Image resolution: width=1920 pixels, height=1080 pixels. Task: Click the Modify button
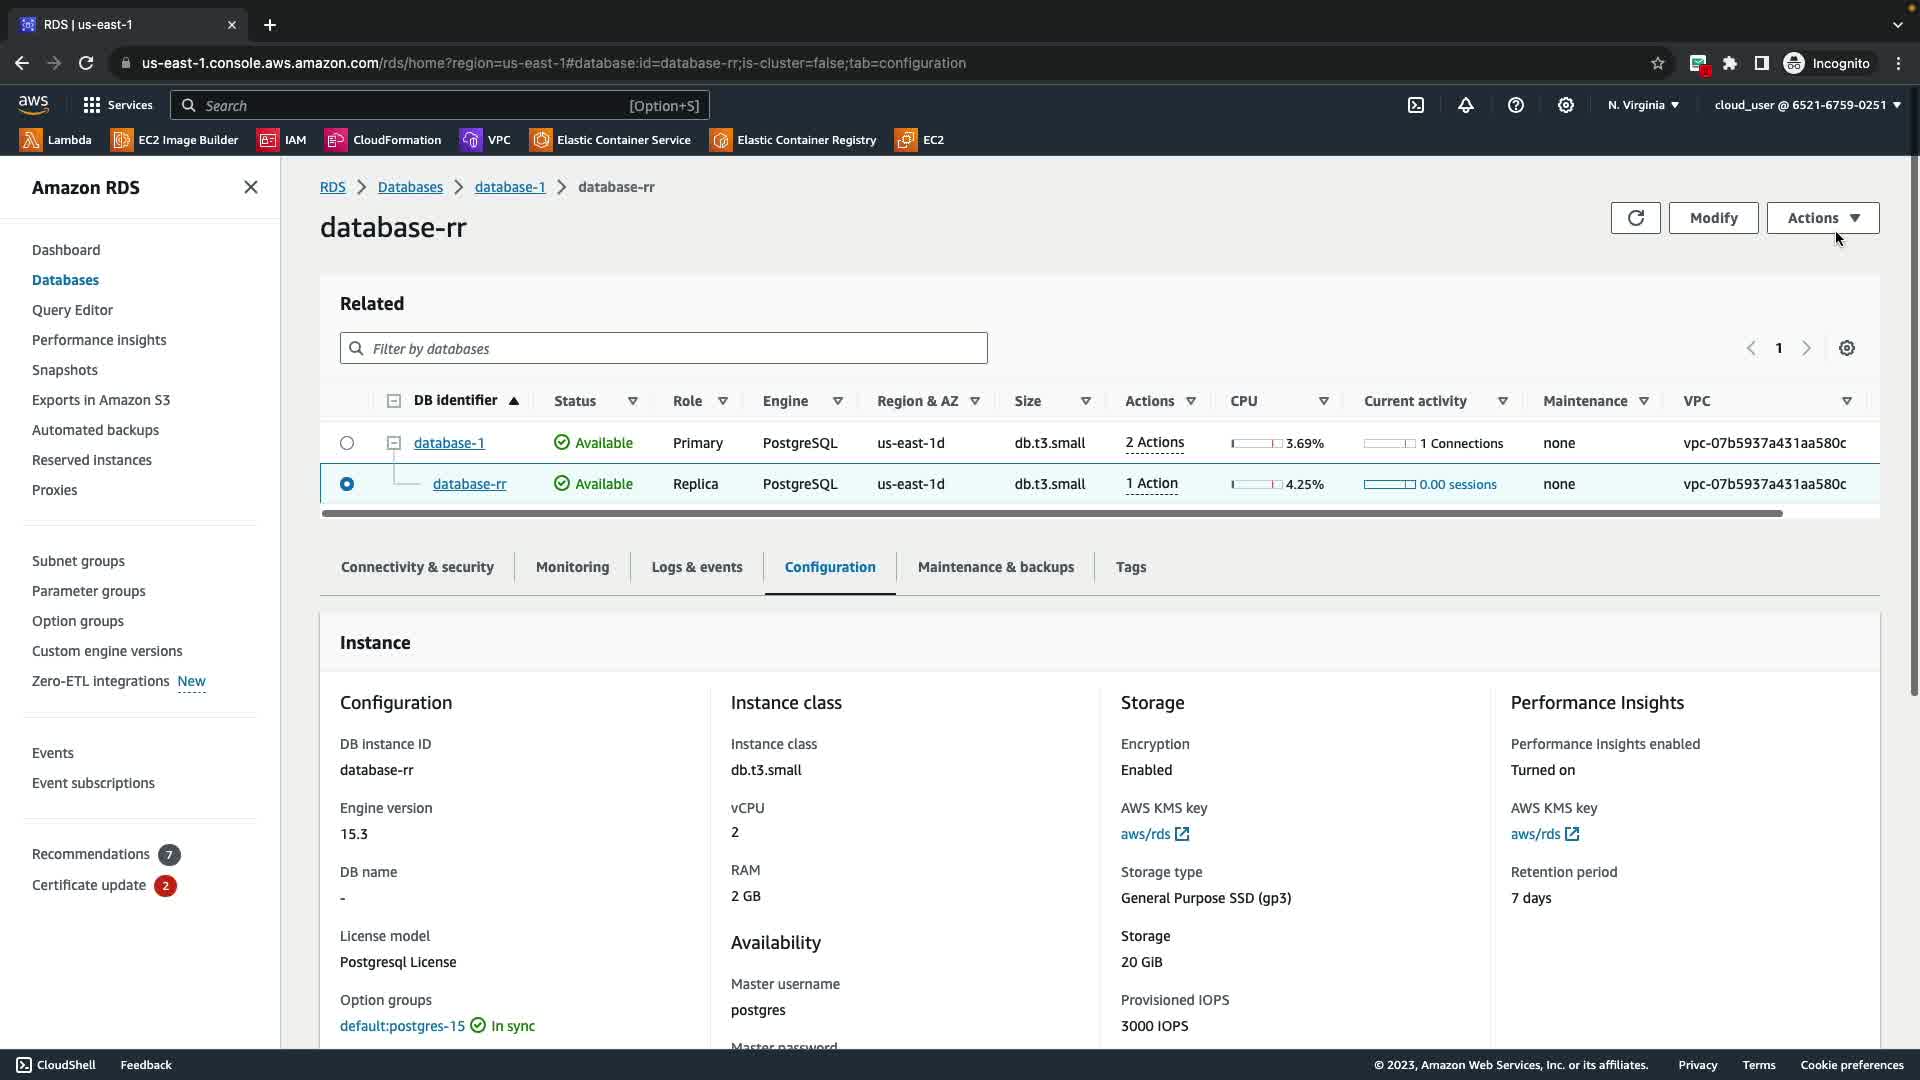(x=1713, y=218)
